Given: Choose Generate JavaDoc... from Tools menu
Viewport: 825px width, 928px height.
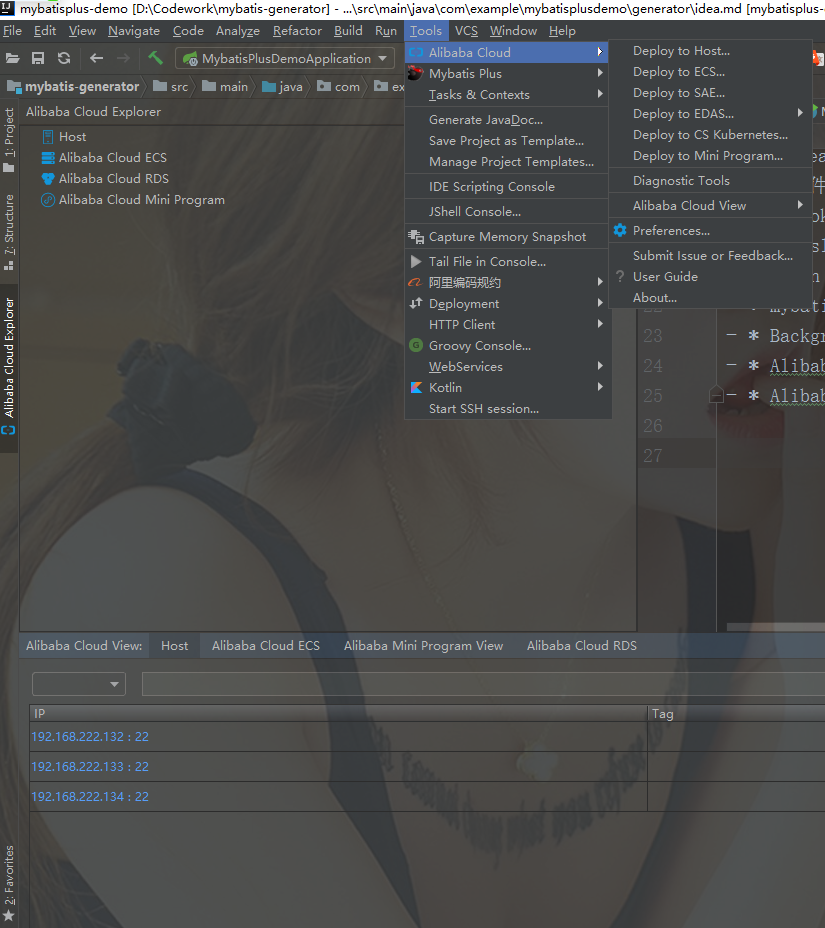Looking at the screenshot, I should (x=507, y=120).
